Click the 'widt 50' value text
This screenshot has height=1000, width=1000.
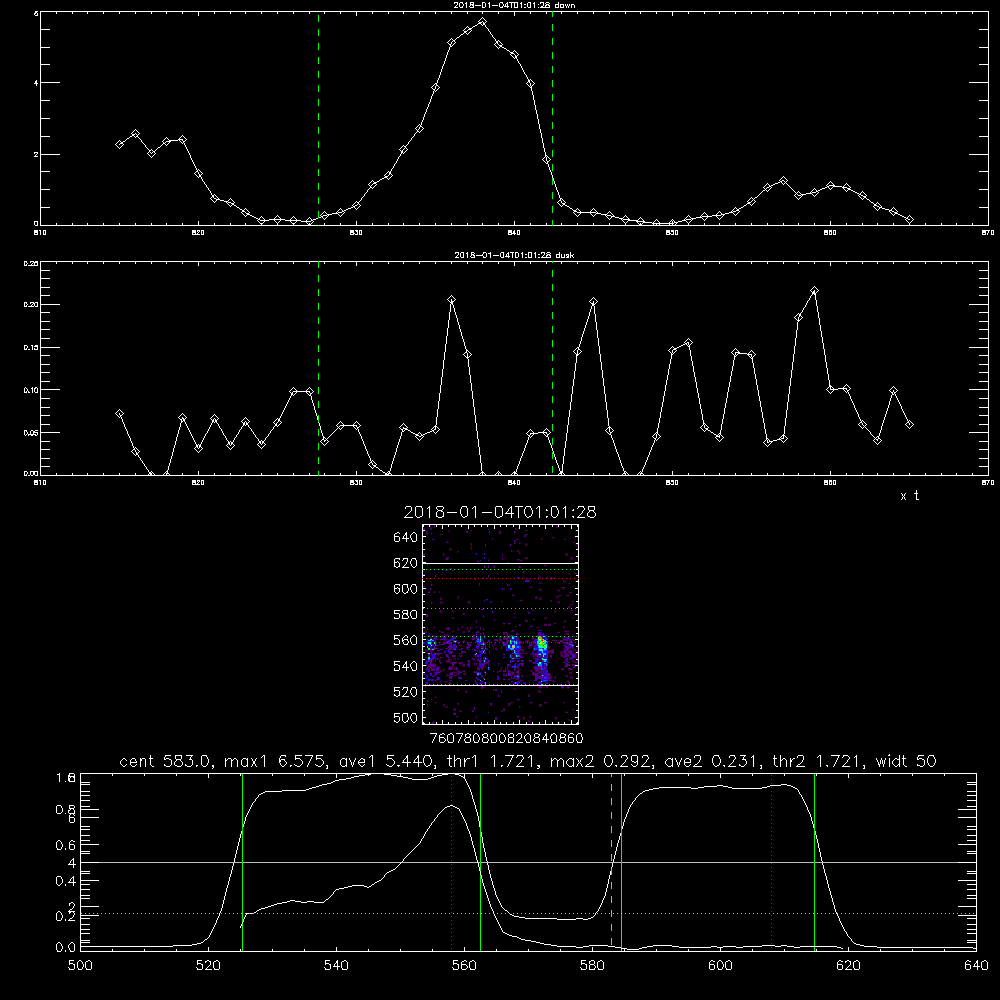click(906, 761)
